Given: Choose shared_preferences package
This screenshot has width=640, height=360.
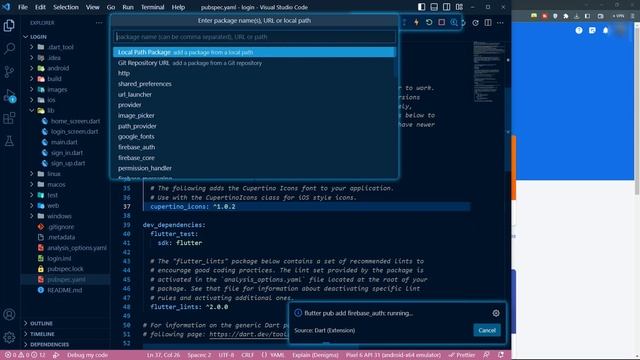Looking at the screenshot, I should pos(255,84).
